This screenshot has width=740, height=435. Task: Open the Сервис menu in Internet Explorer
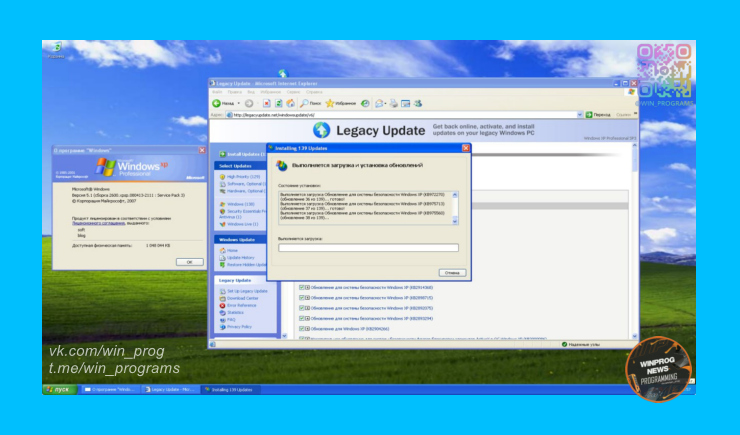[x=293, y=92]
